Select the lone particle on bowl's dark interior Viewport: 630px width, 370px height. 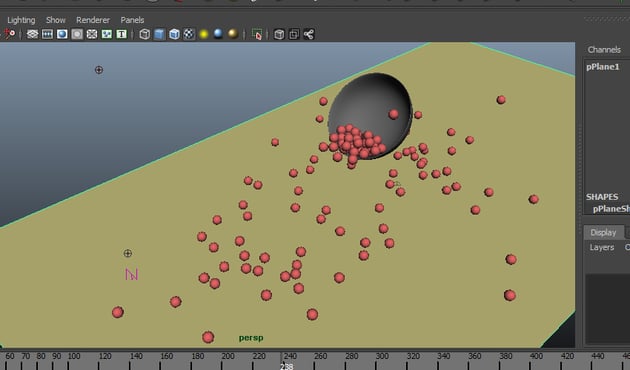394,114
